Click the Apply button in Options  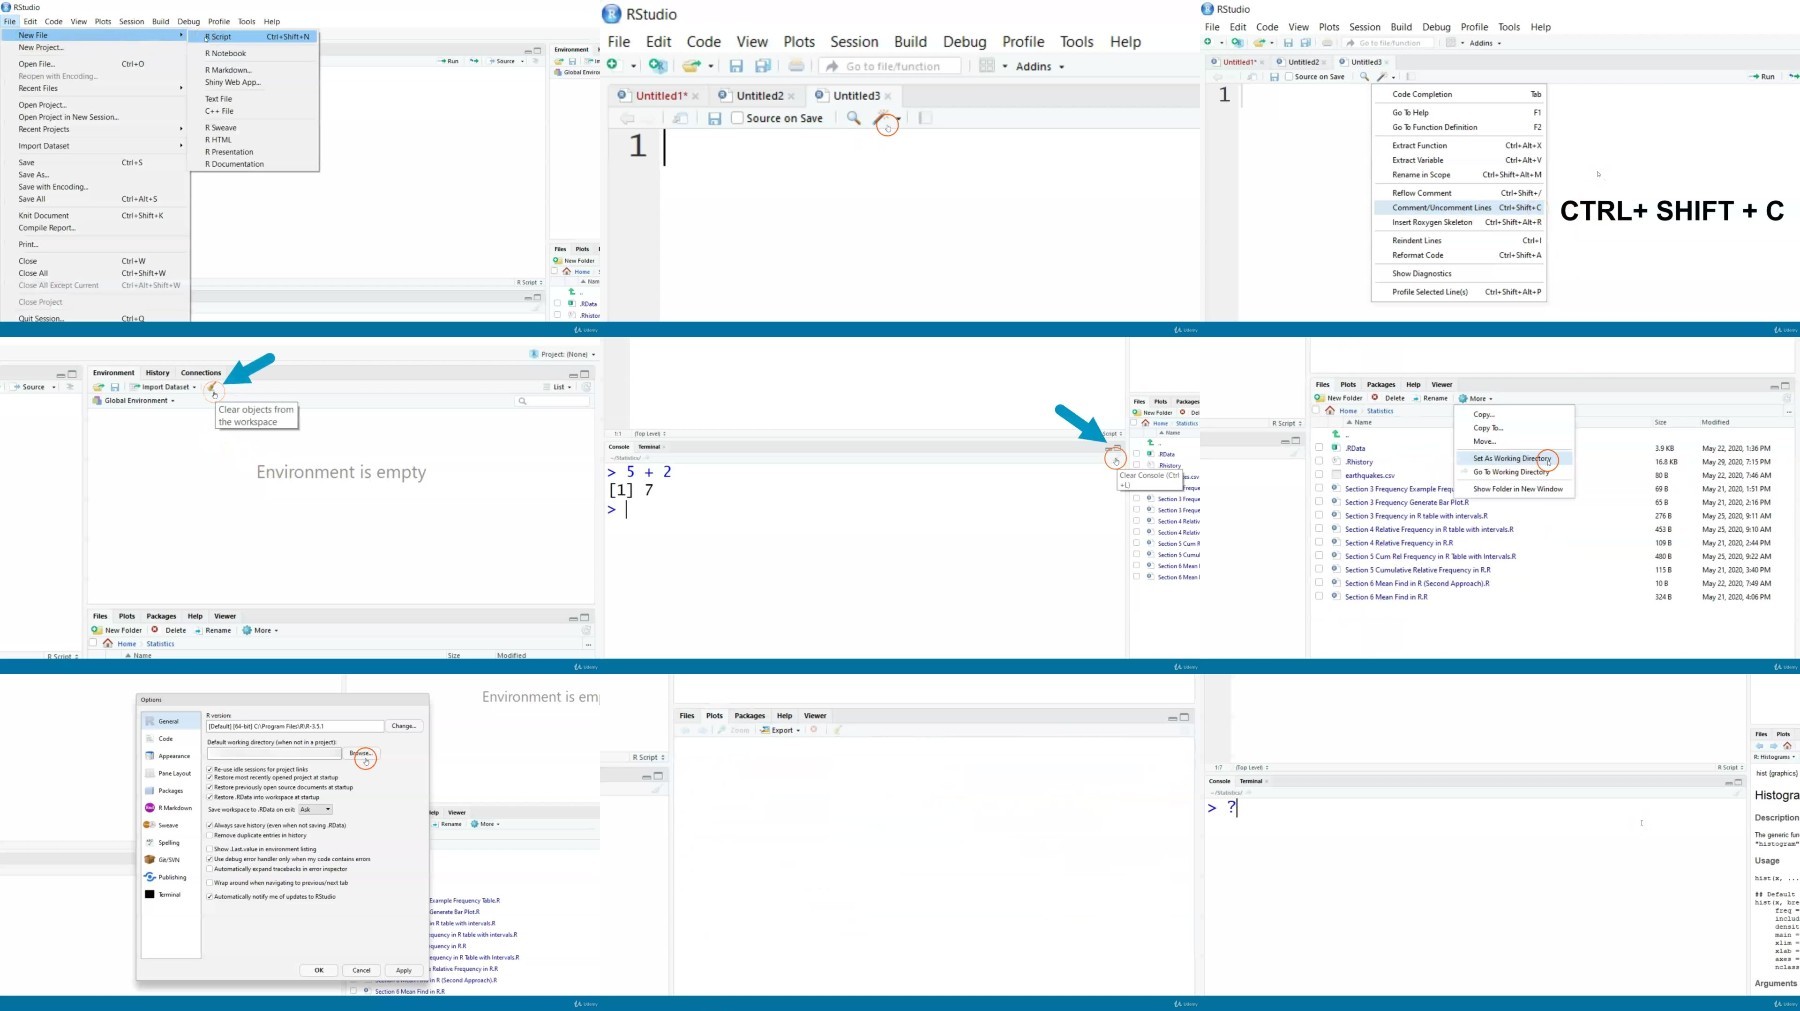tap(404, 970)
